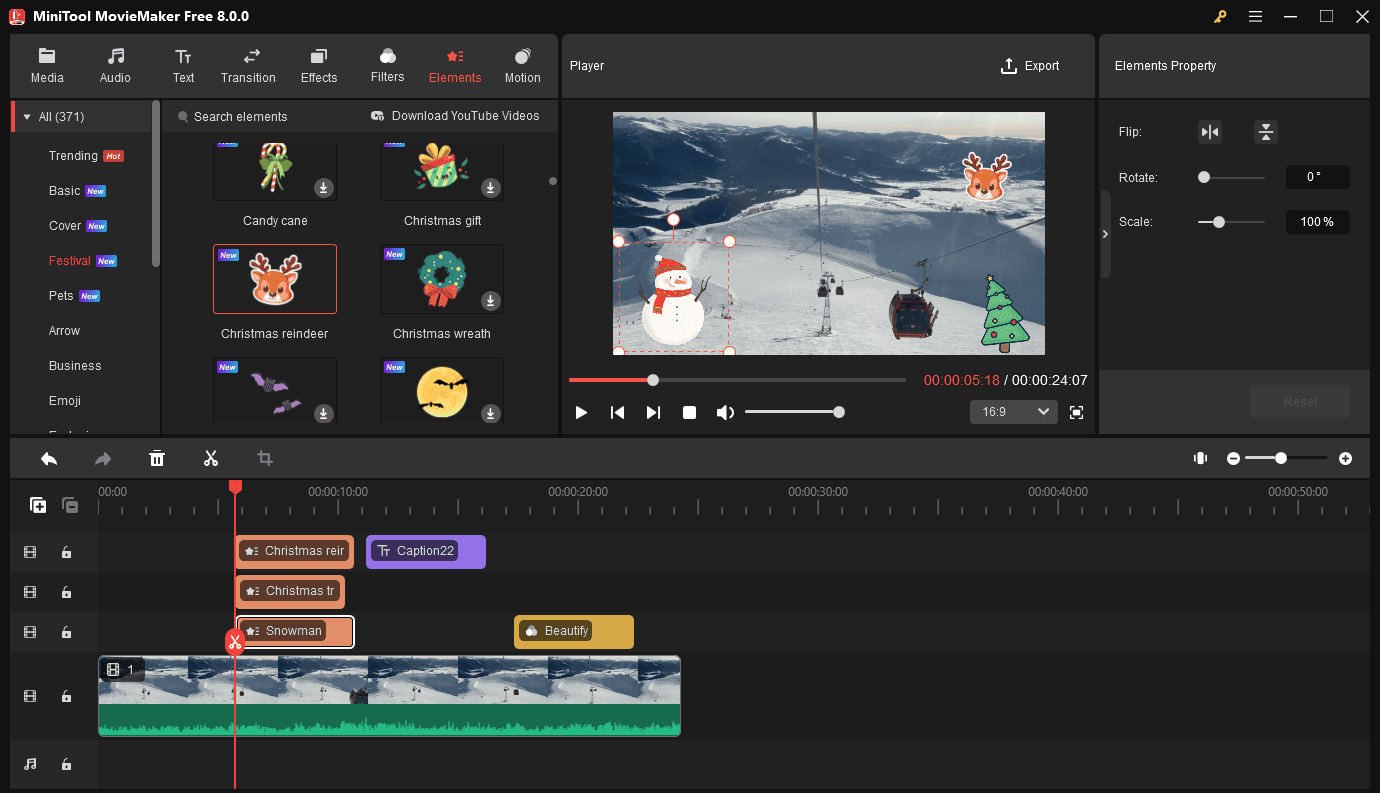Toggle the lock on the music track

[66, 764]
